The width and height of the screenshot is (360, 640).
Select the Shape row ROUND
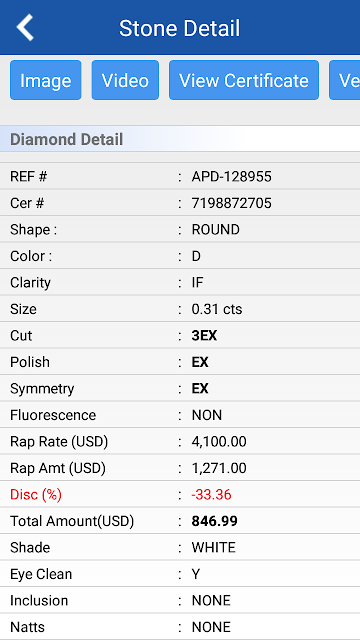click(180, 230)
